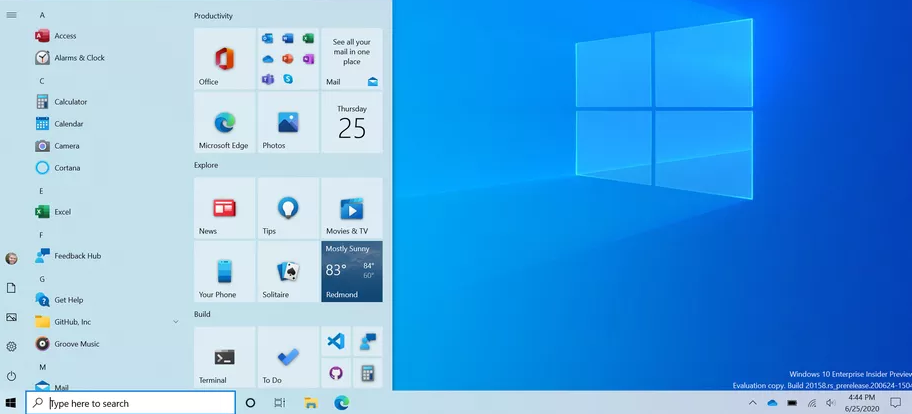Launch the Solitaire tile

click(288, 272)
